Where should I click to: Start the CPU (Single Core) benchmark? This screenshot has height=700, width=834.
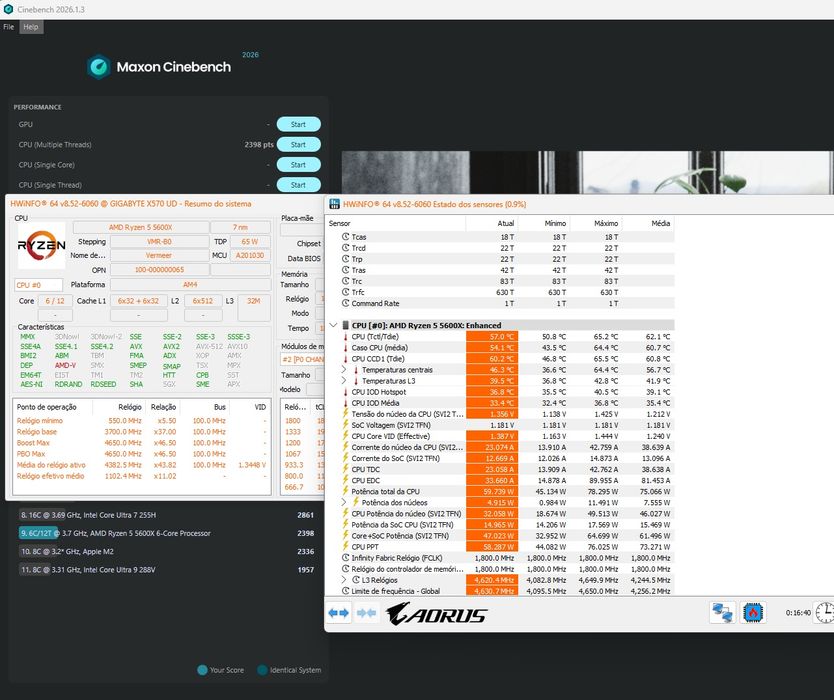298,165
